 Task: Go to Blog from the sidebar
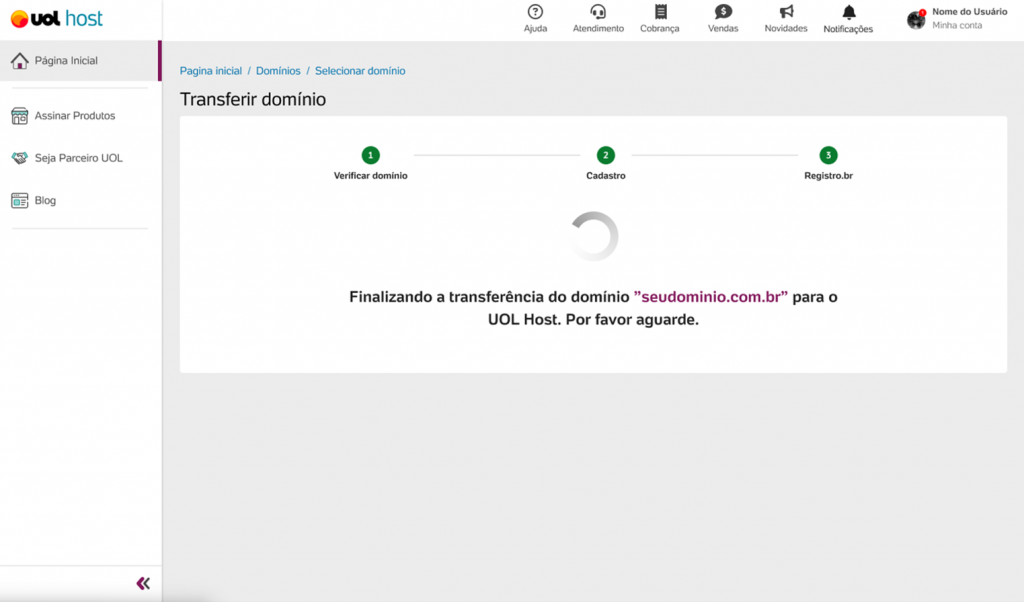[x=45, y=200]
